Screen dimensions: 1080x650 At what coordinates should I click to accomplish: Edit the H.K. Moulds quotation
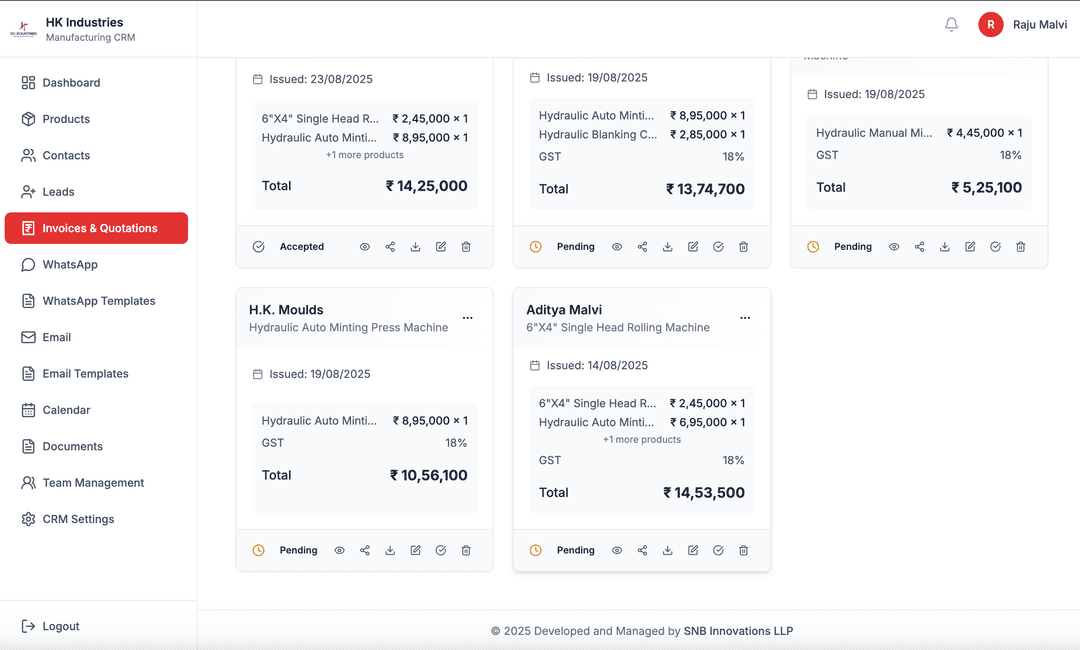click(x=415, y=550)
